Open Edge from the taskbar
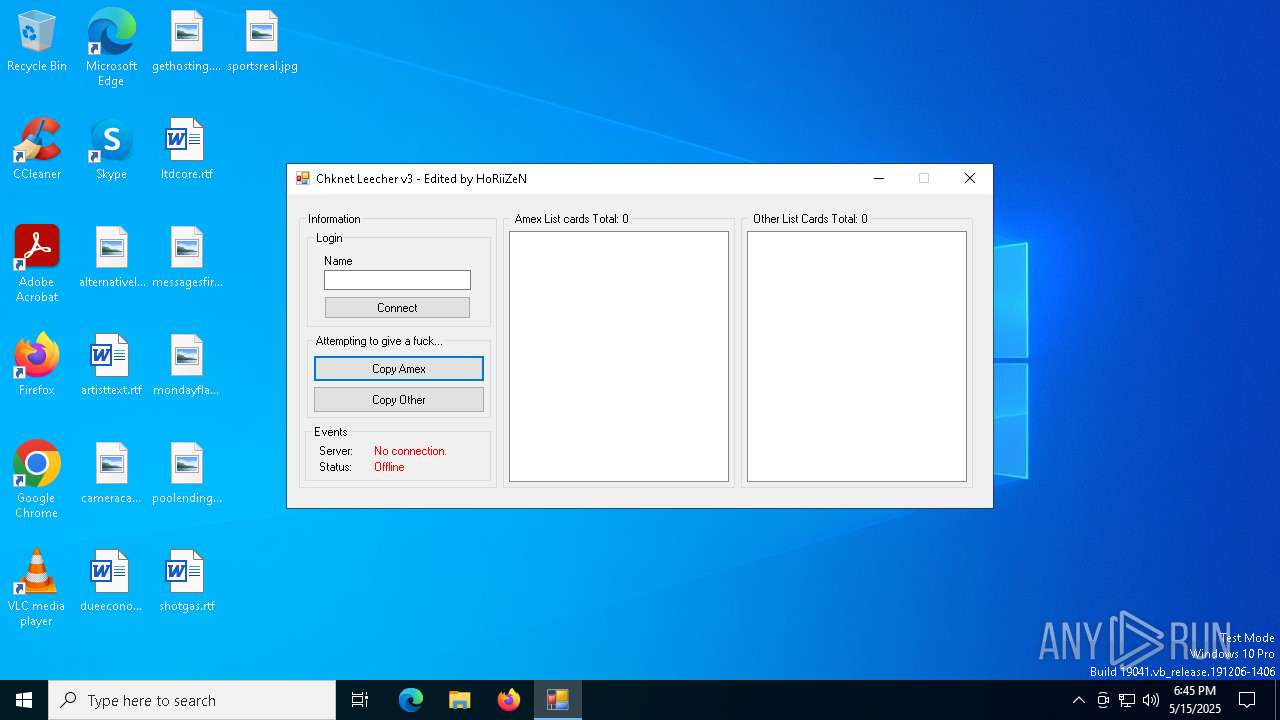1280x720 pixels. pos(411,700)
